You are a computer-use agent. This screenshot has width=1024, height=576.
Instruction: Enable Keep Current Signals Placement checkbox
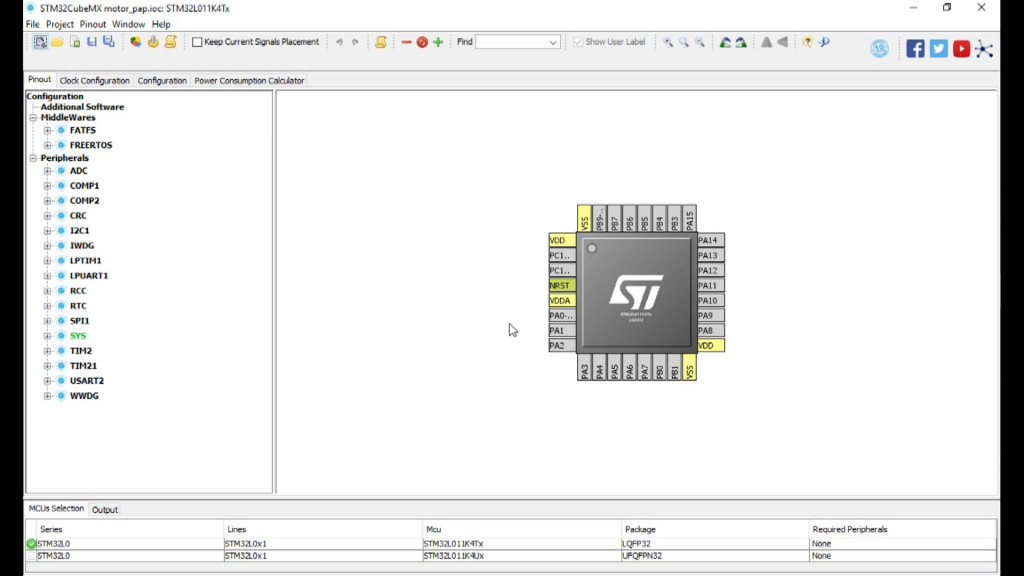pyautogui.click(x=197, y=42)
